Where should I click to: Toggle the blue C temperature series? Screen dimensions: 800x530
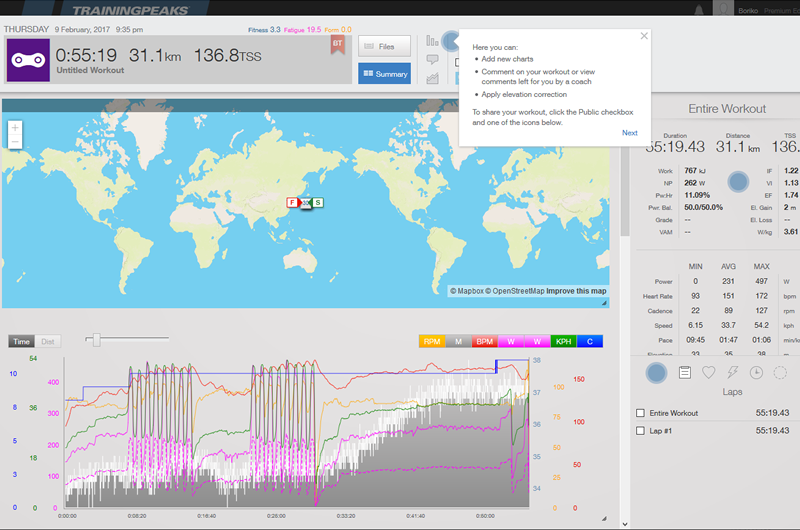coord(590,341)
